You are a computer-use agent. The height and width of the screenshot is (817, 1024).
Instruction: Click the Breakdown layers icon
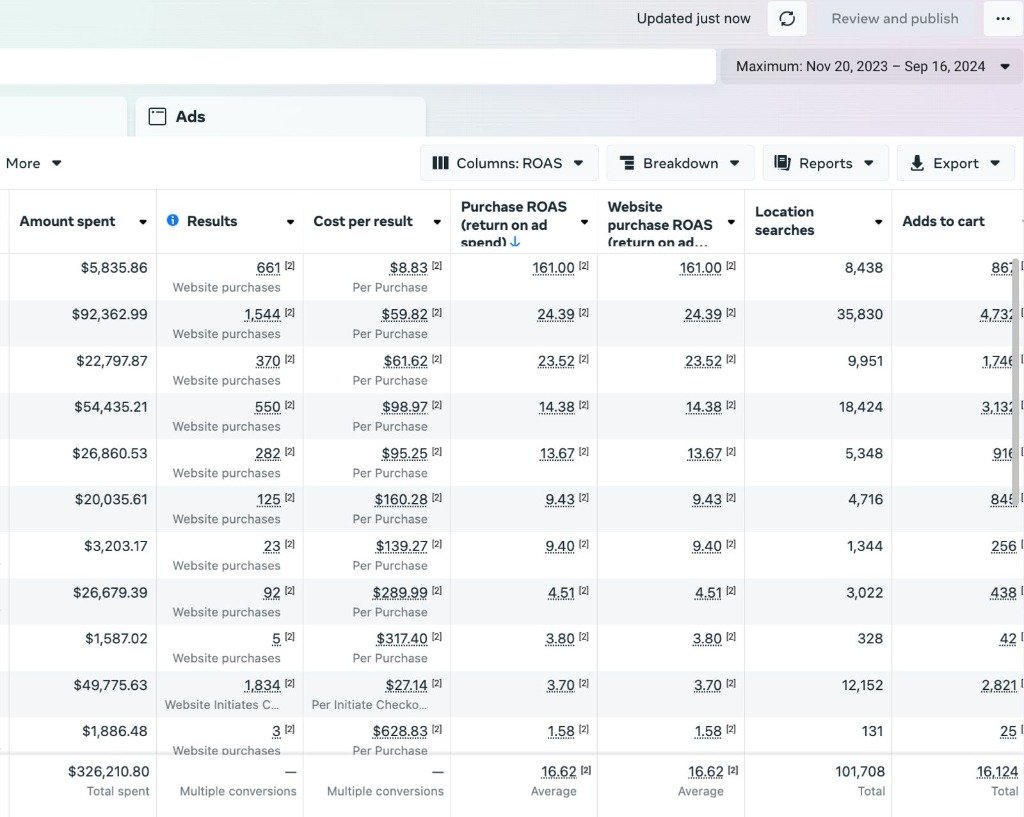pyautogui.click(x=627, y=163)
